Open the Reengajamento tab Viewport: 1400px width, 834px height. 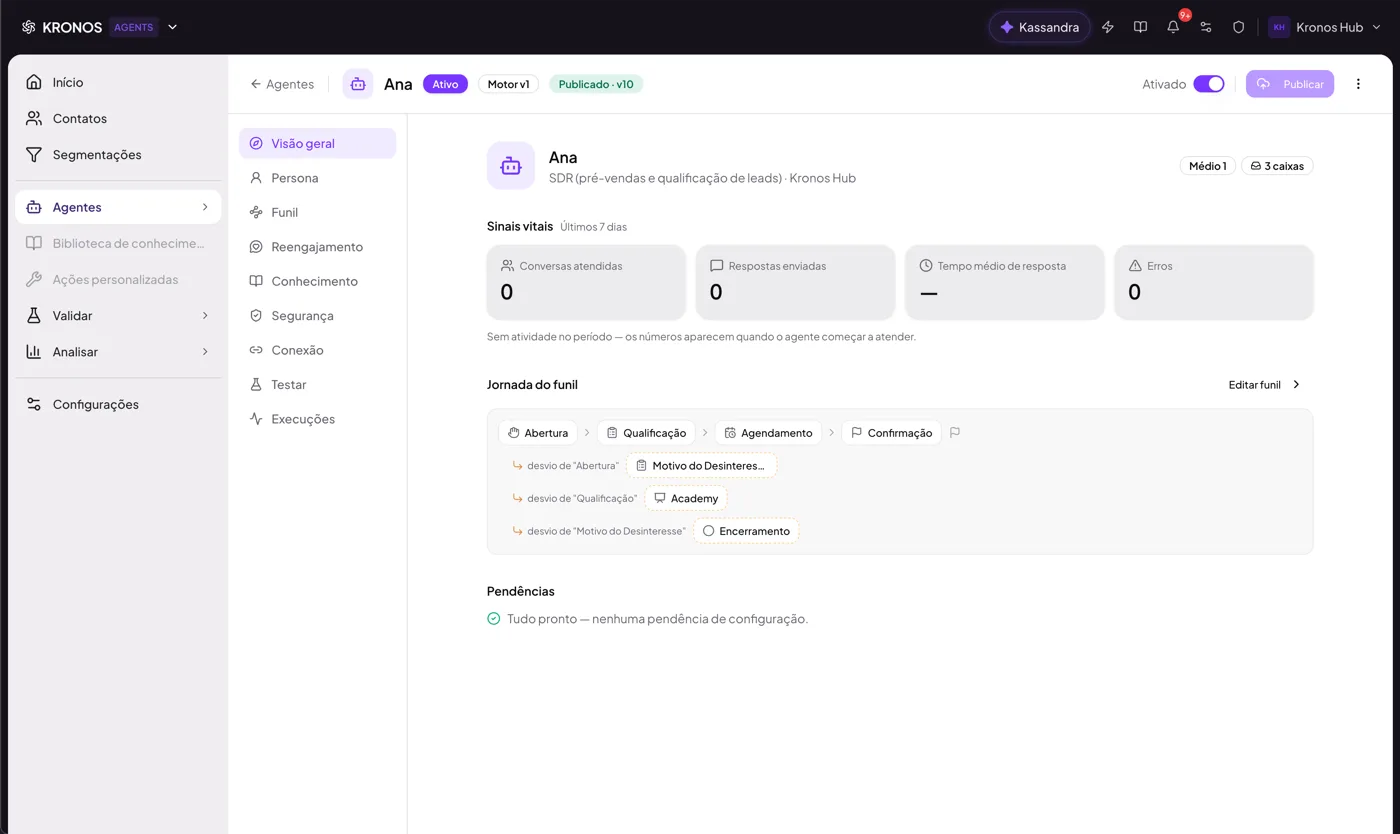tap(317, 247)
